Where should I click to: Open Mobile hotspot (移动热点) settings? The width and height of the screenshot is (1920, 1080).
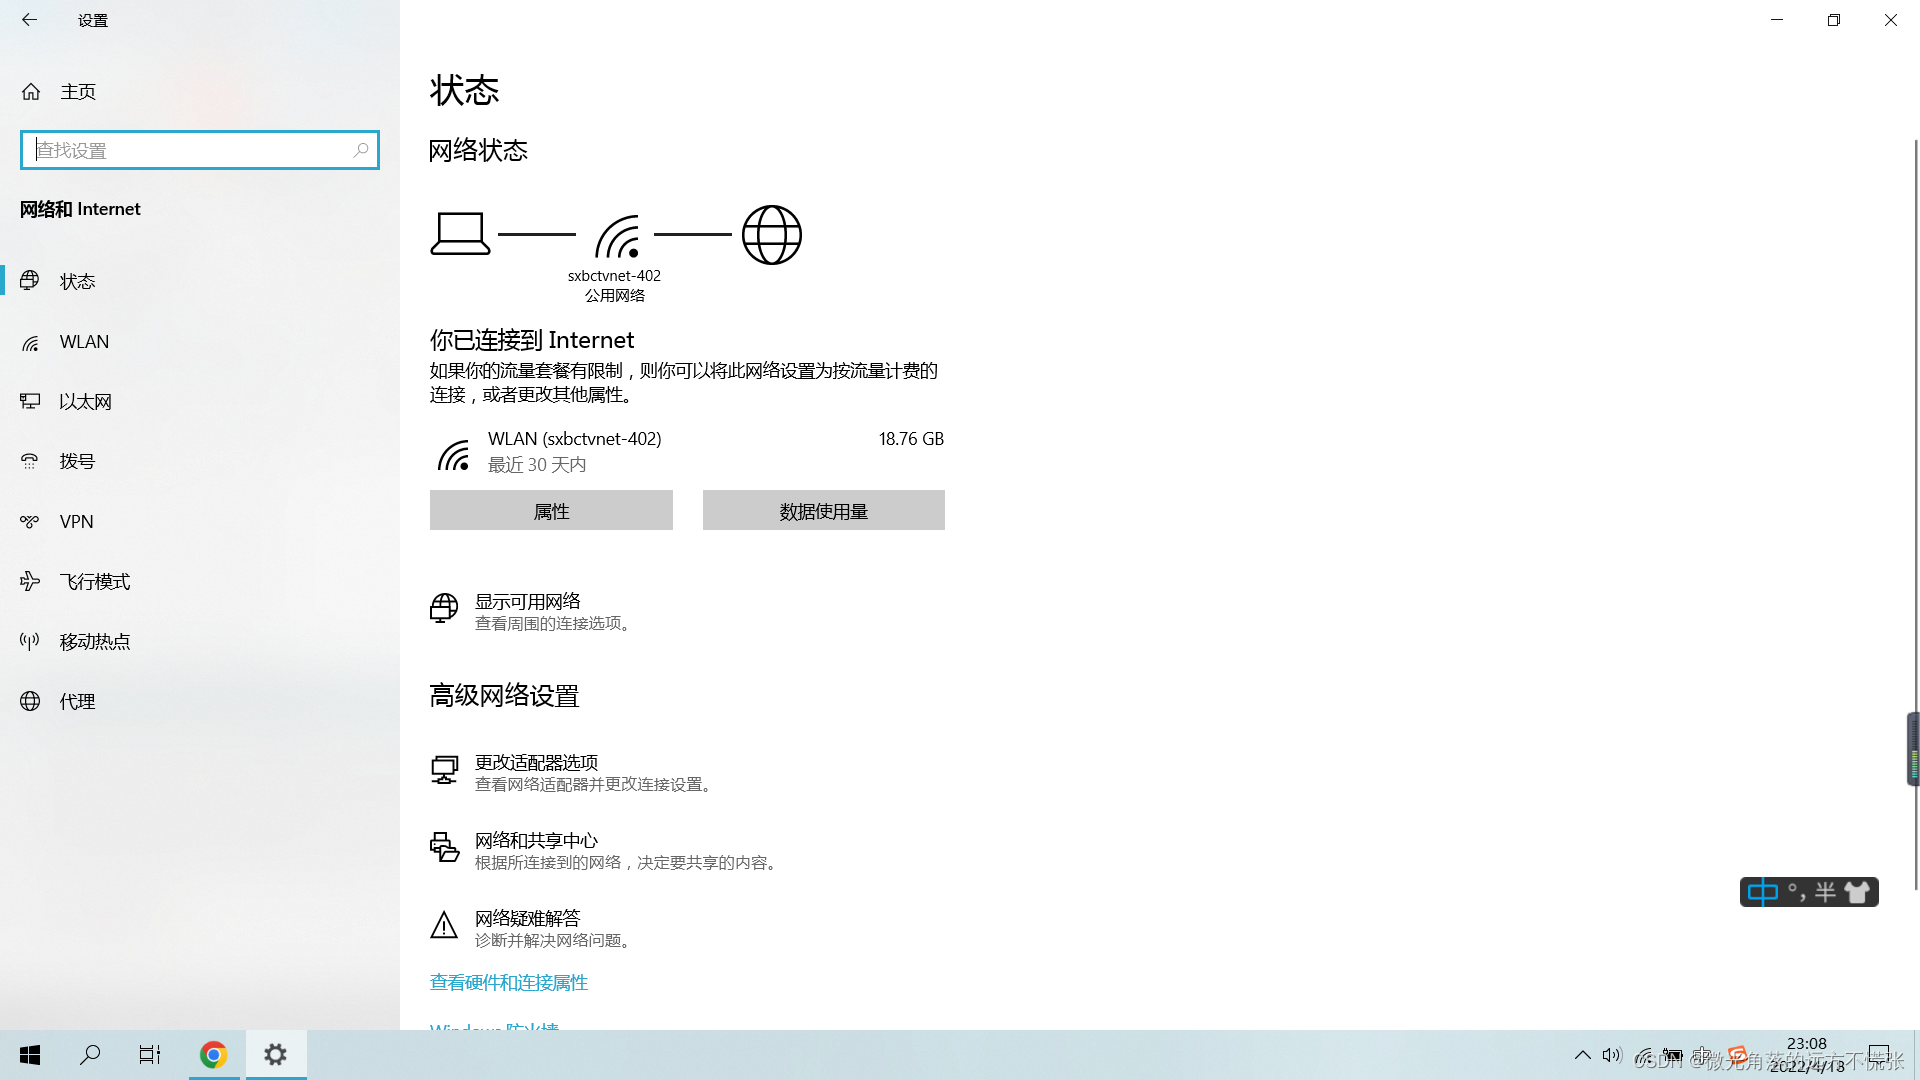(94, 642)
